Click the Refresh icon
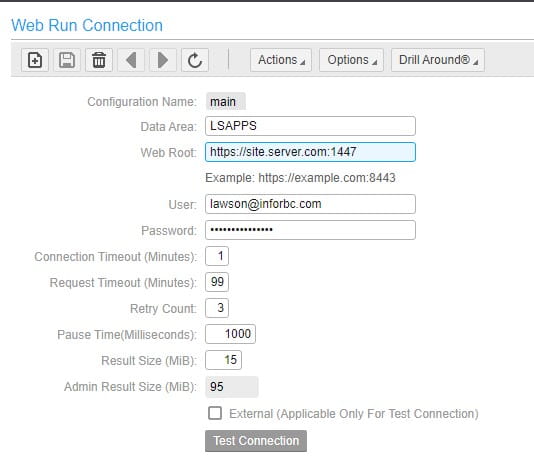This screenshot has height=476, width=534. pyautogui.click(x=195, y=60)
